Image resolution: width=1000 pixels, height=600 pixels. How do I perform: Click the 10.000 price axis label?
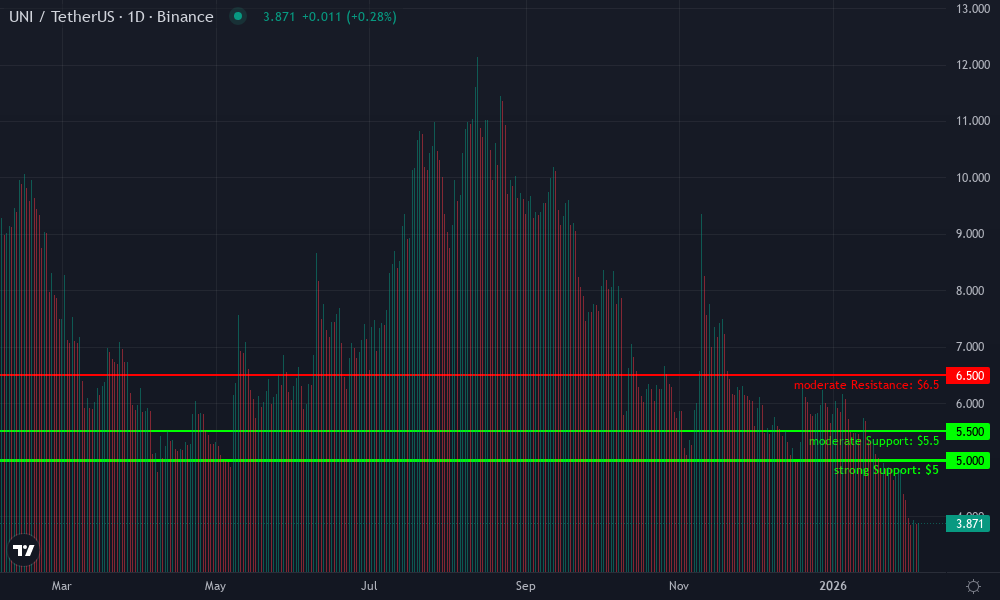pos(973,177)
